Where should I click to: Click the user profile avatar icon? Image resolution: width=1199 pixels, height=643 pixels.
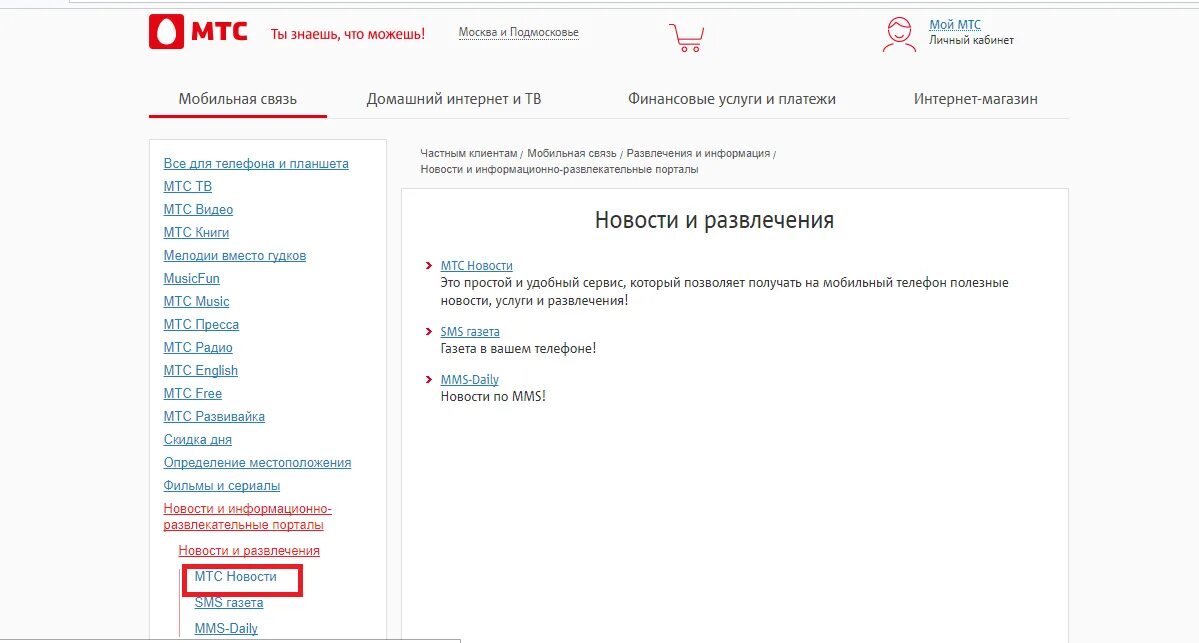click(x=899, y=35)
